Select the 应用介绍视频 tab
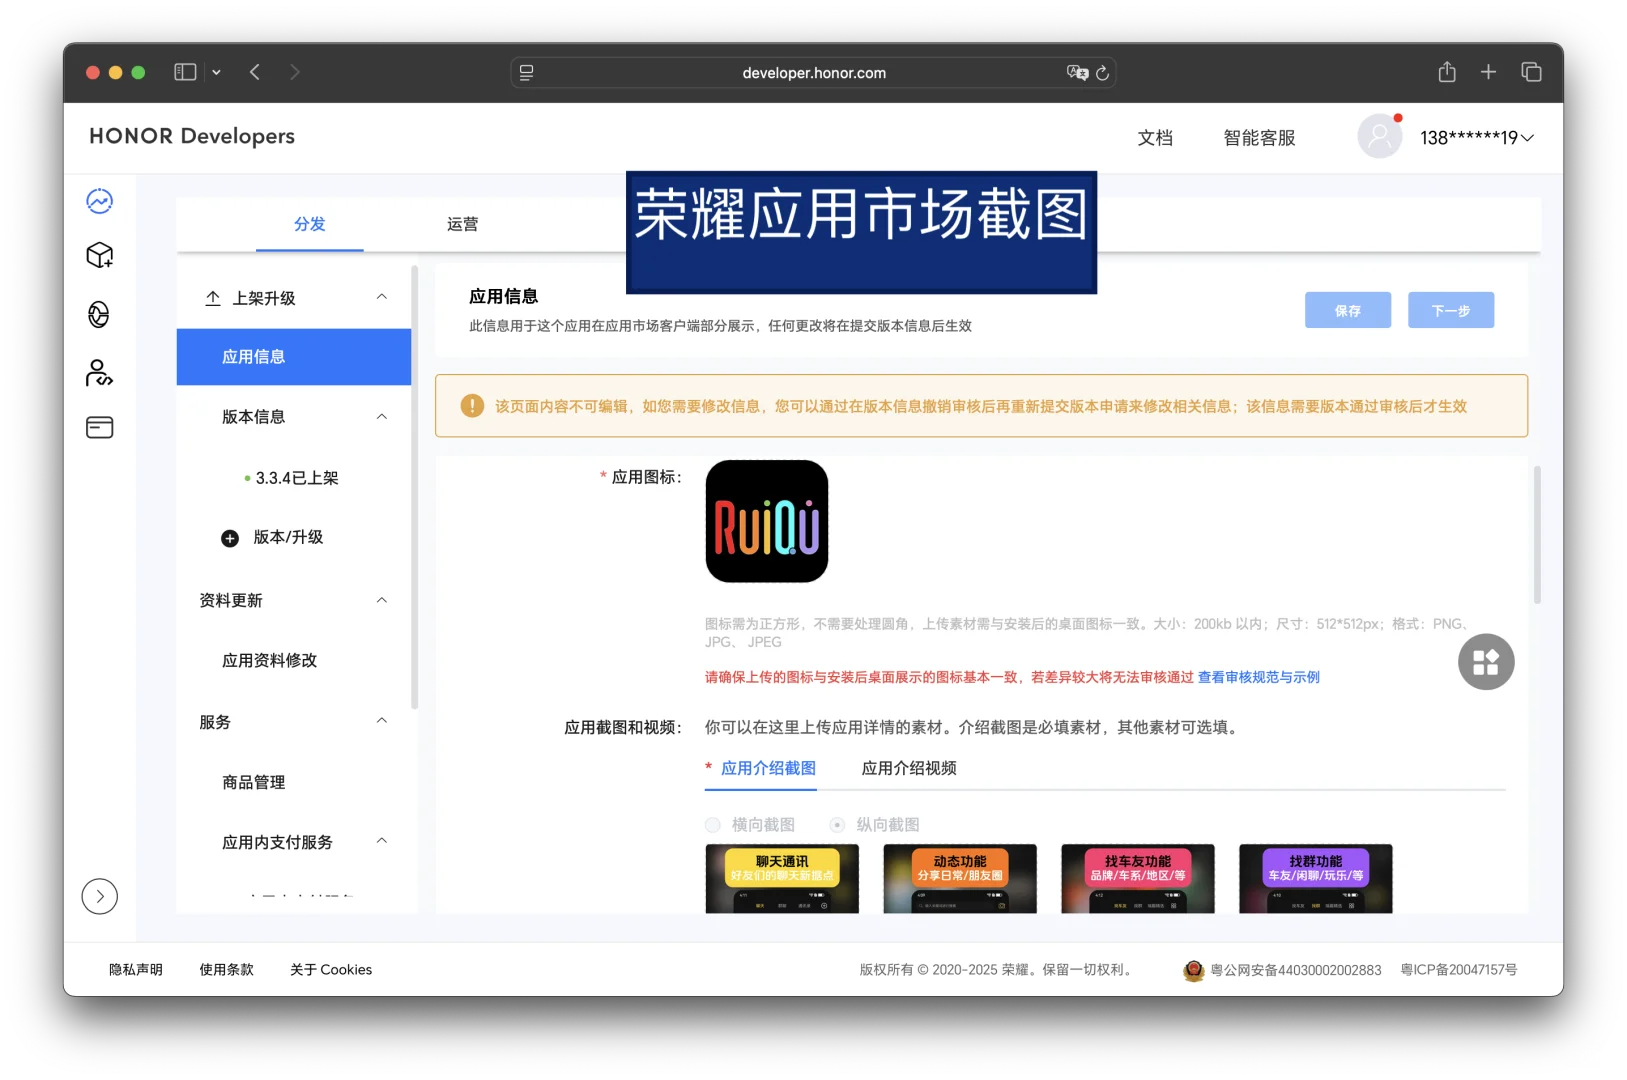Screen dimensions: 1627x1080 (x=909, y=768)
